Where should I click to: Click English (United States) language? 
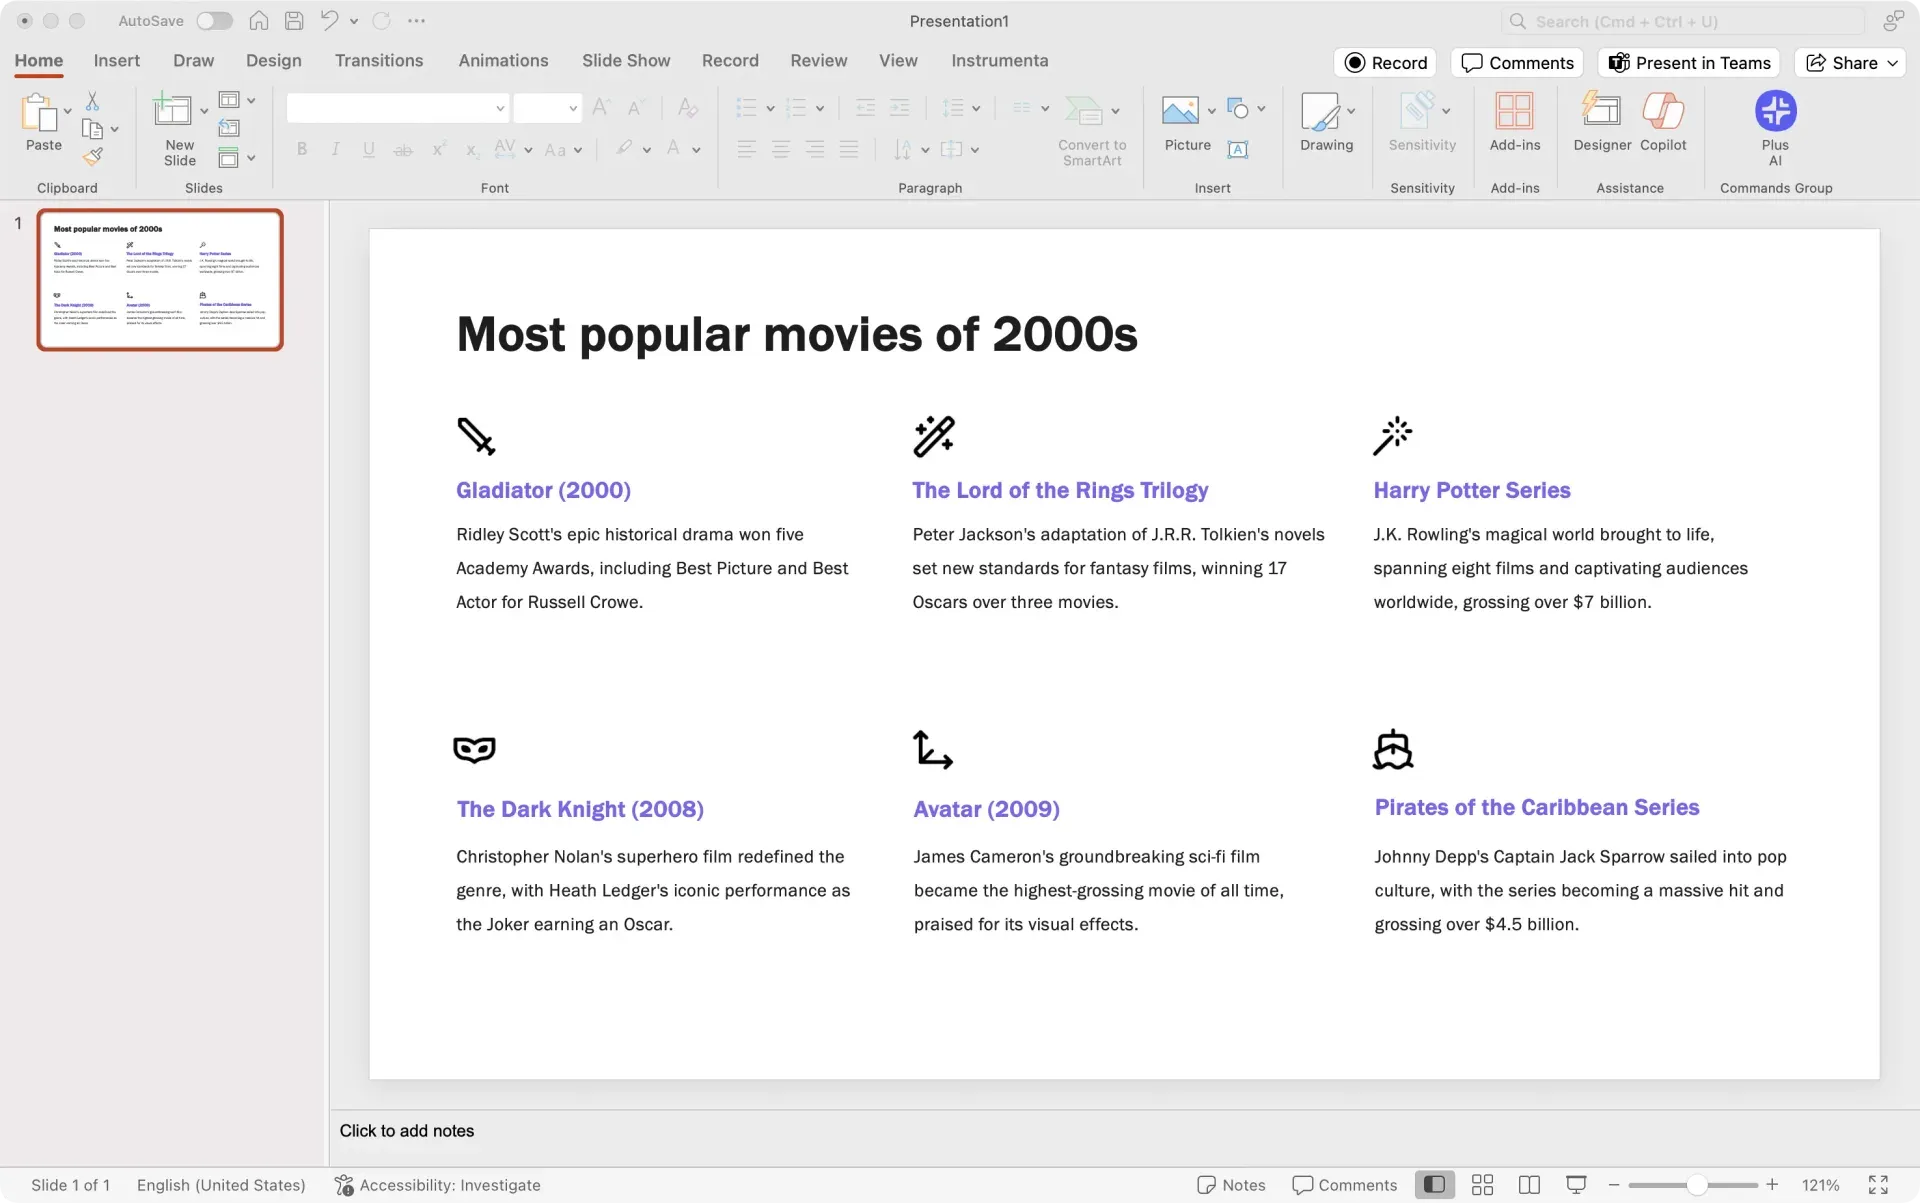[221, 1185]
